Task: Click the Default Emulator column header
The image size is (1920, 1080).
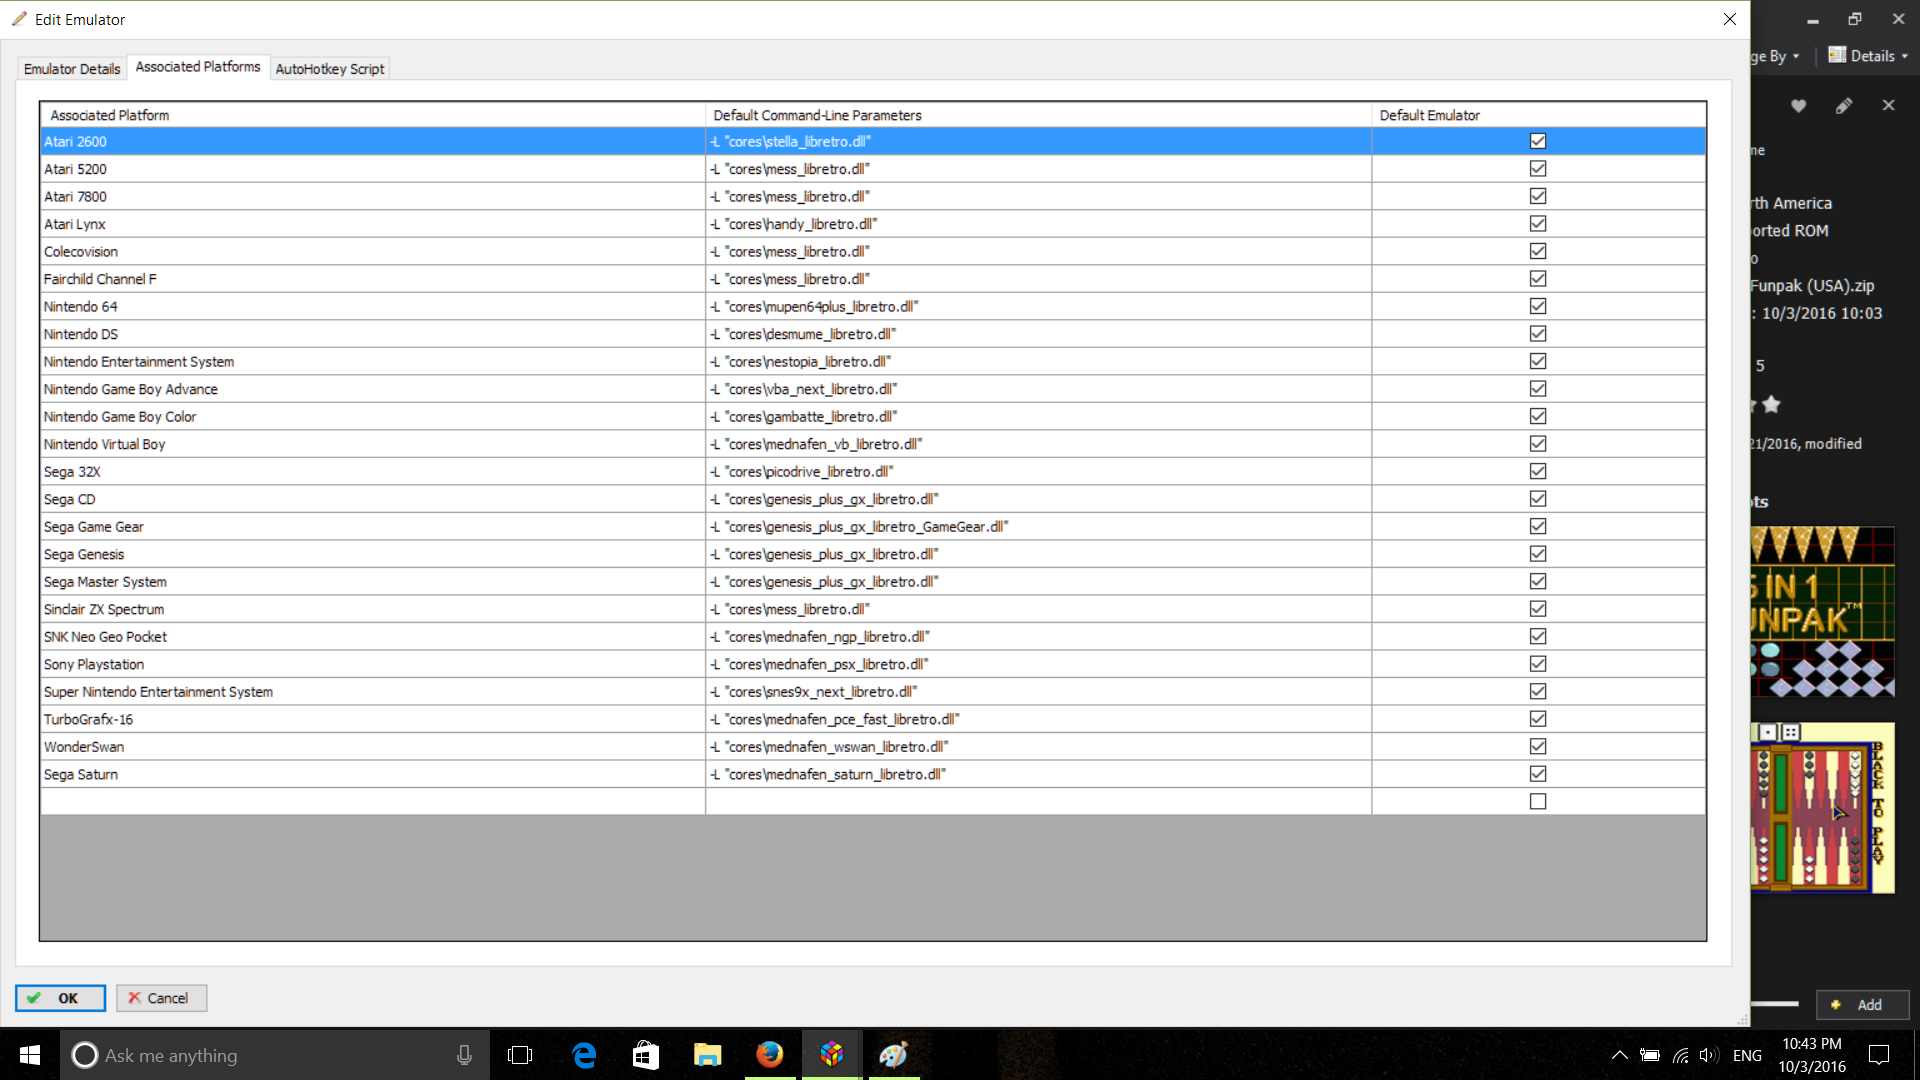Action: pyautogui.click(x=1539, y=115)
